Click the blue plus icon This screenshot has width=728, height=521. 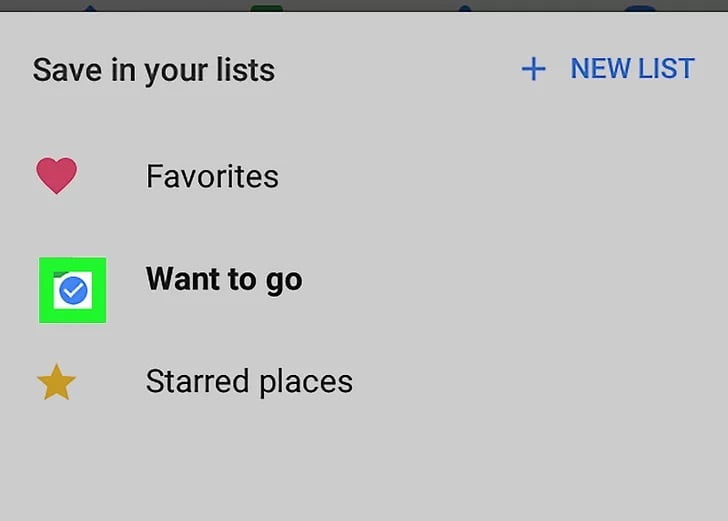click(533, 69)
